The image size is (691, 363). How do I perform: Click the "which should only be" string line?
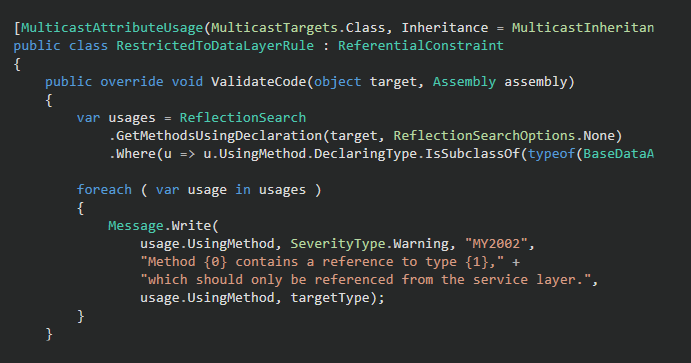(365, 280)
